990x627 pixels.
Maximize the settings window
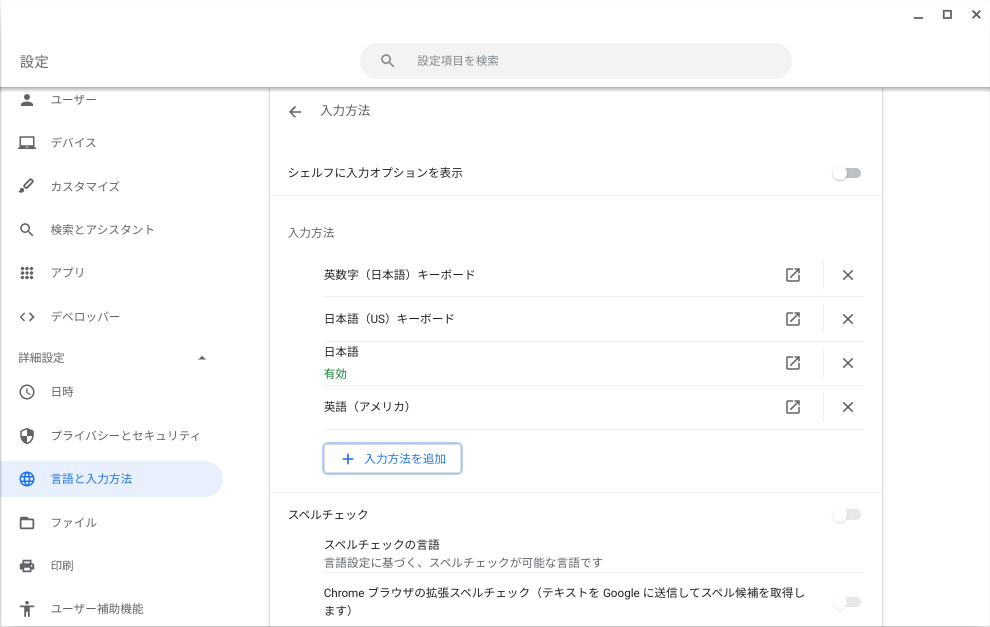(x=947, y=15)
